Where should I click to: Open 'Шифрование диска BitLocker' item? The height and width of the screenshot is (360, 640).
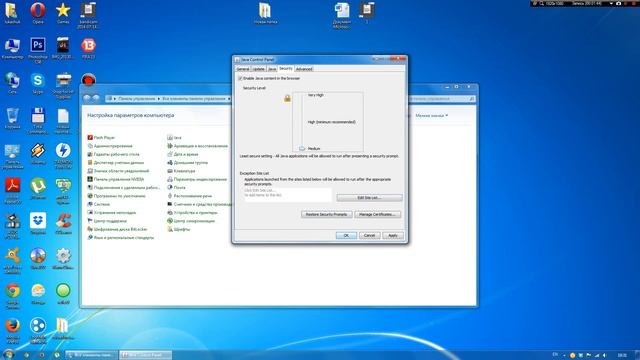117,229
